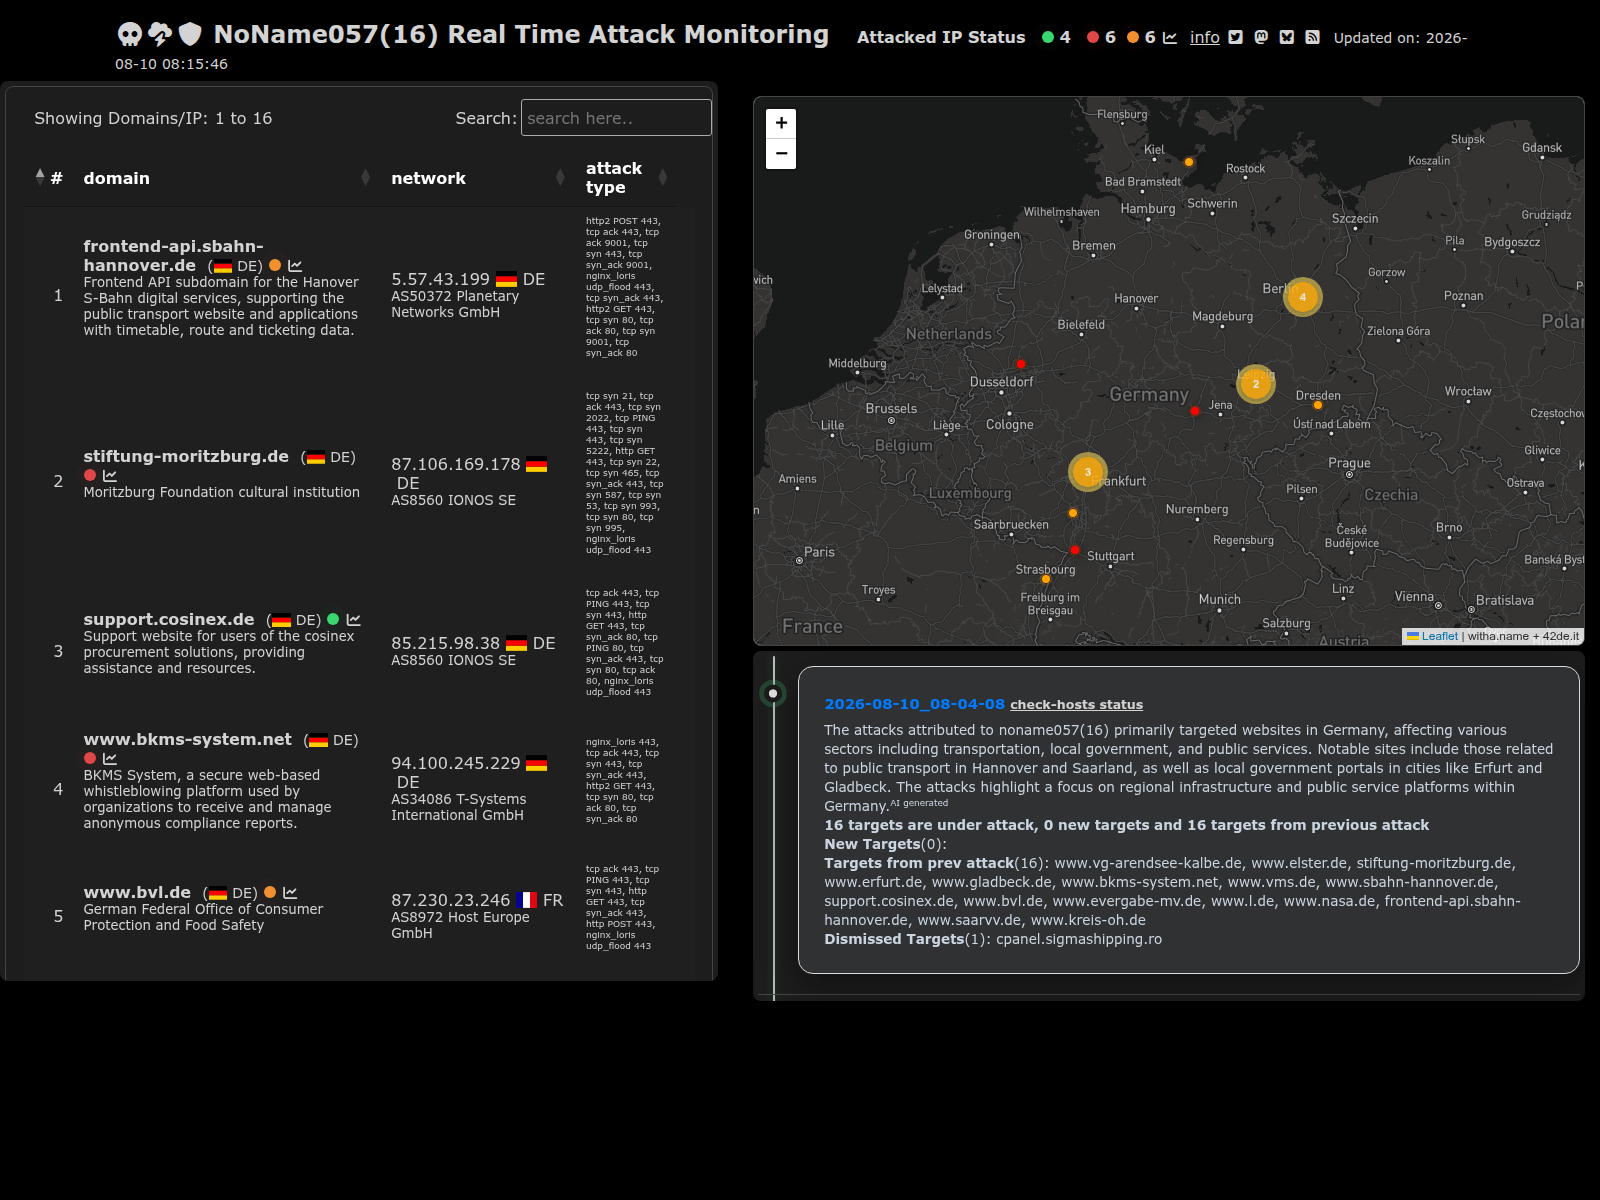The image size is (1600, 1200).
Task: Open the RSS feed icon
Action: [1313, 38]
